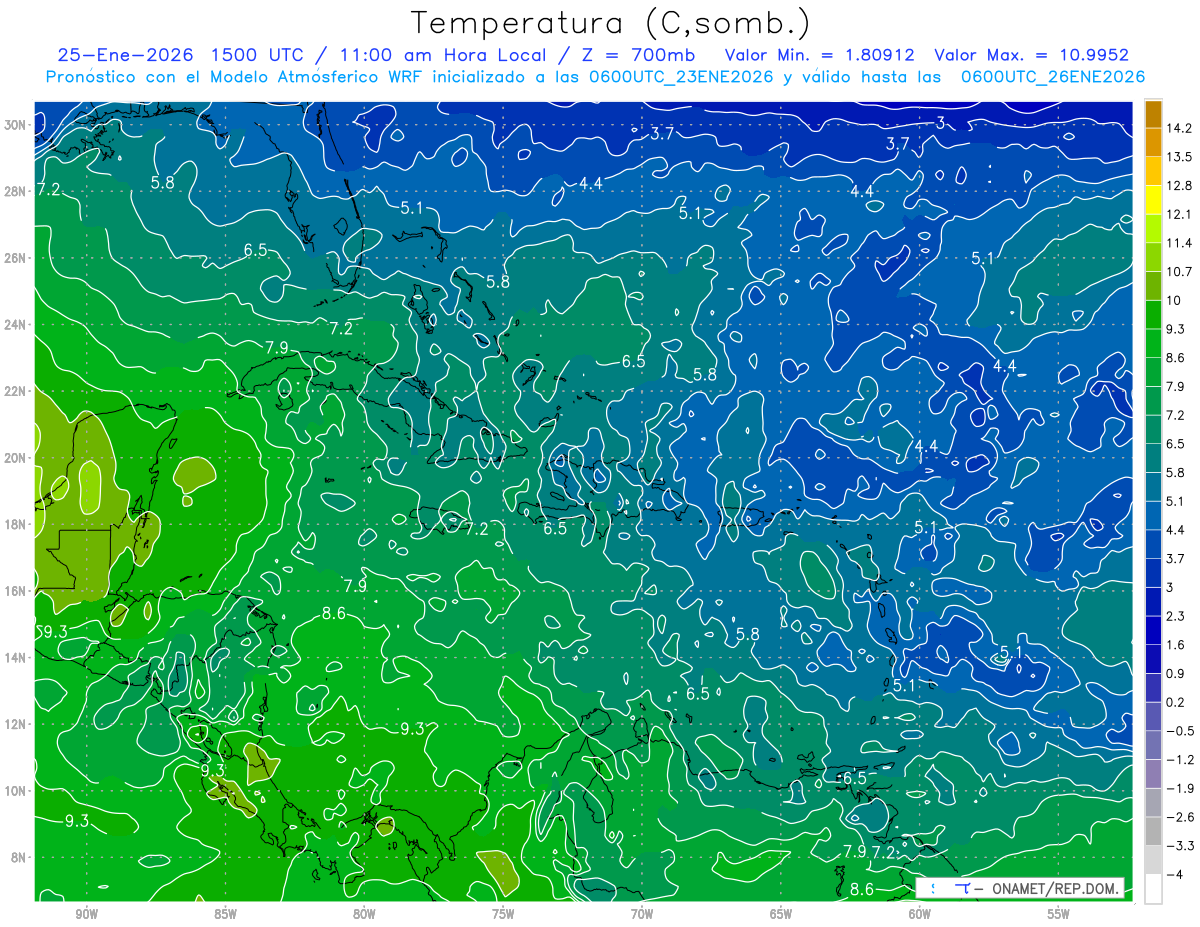Click the 'Z = 700mb' level text
Image resolution: width=1200 pixels, height=927 pixels.
637,55
